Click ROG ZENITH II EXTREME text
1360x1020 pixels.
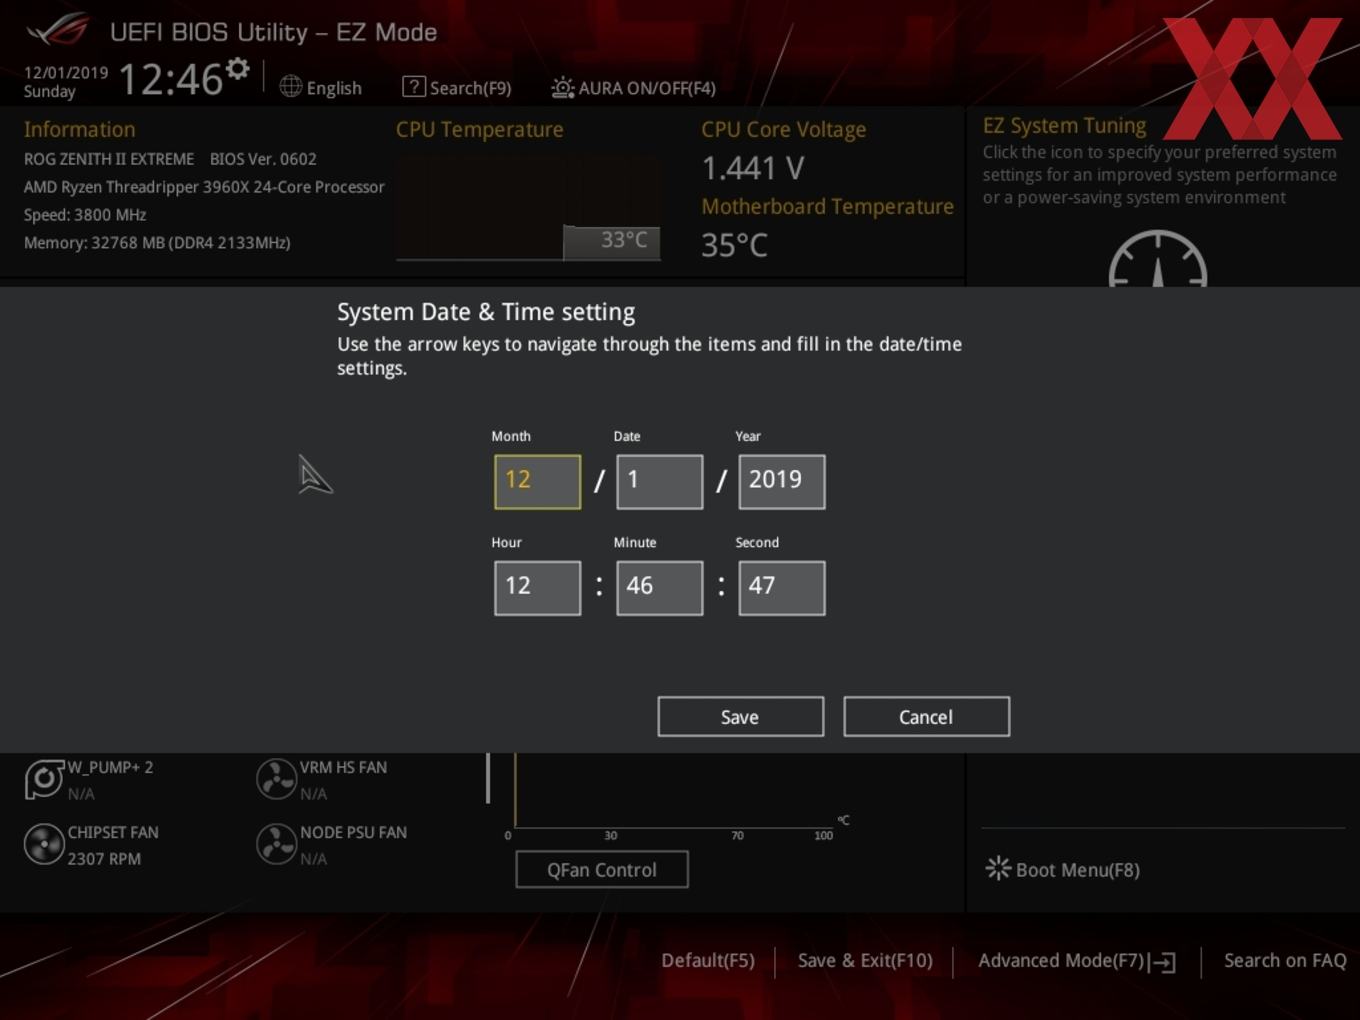tap(109, 159)
